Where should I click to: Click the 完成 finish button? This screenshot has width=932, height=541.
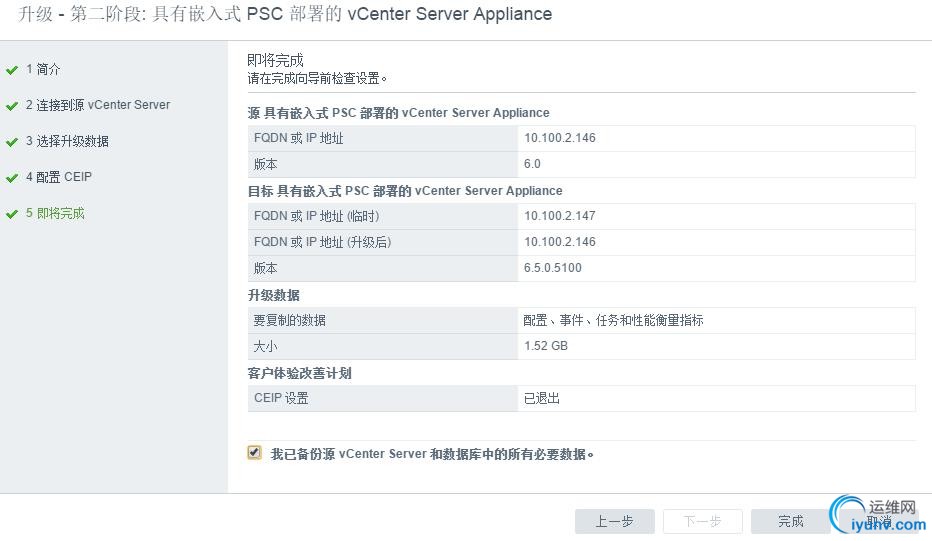click(x=791, y=521)
